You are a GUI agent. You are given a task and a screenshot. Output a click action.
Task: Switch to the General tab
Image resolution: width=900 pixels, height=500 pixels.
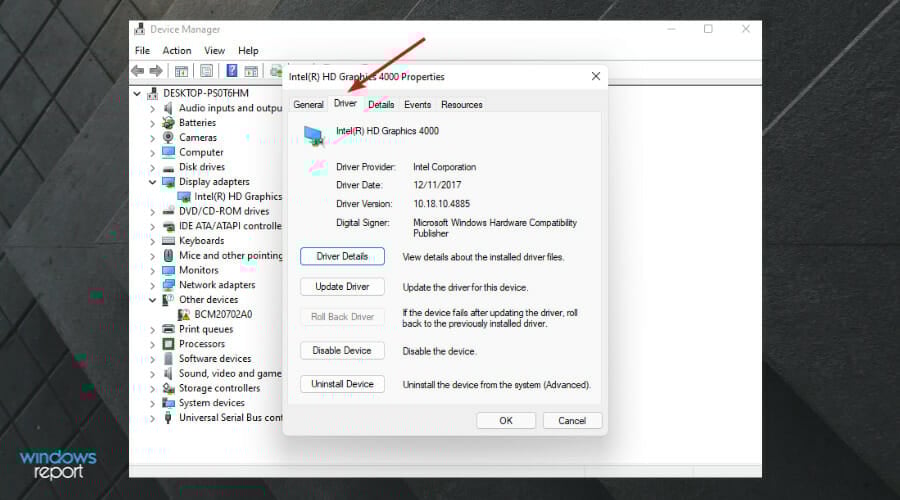tap(308, 104)
